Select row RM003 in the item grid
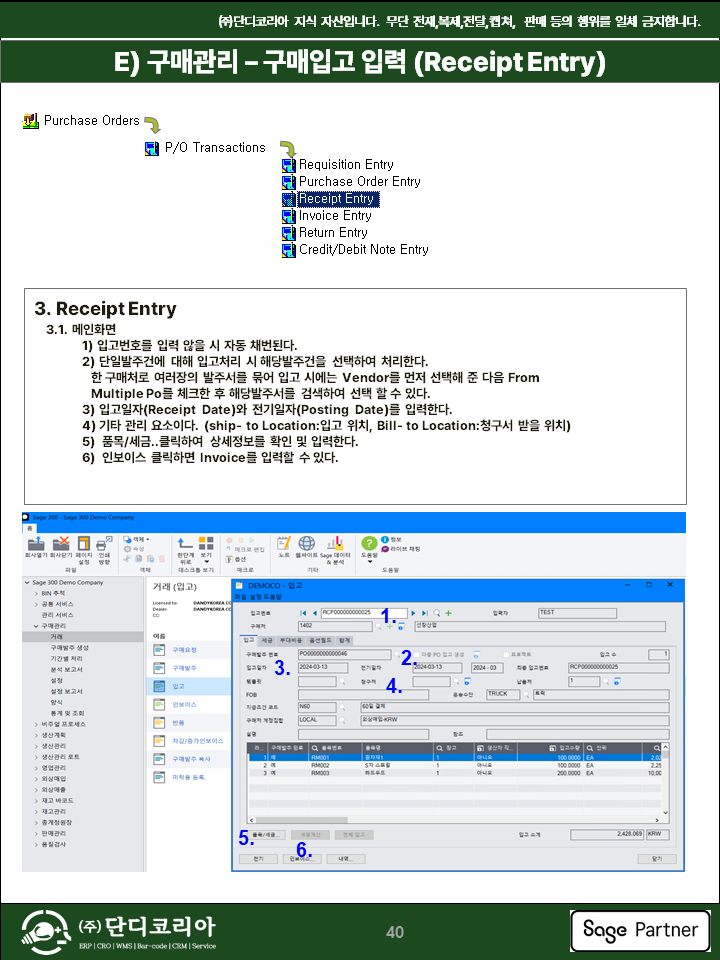This screenshot has height=960, width=720. point(455,773)
